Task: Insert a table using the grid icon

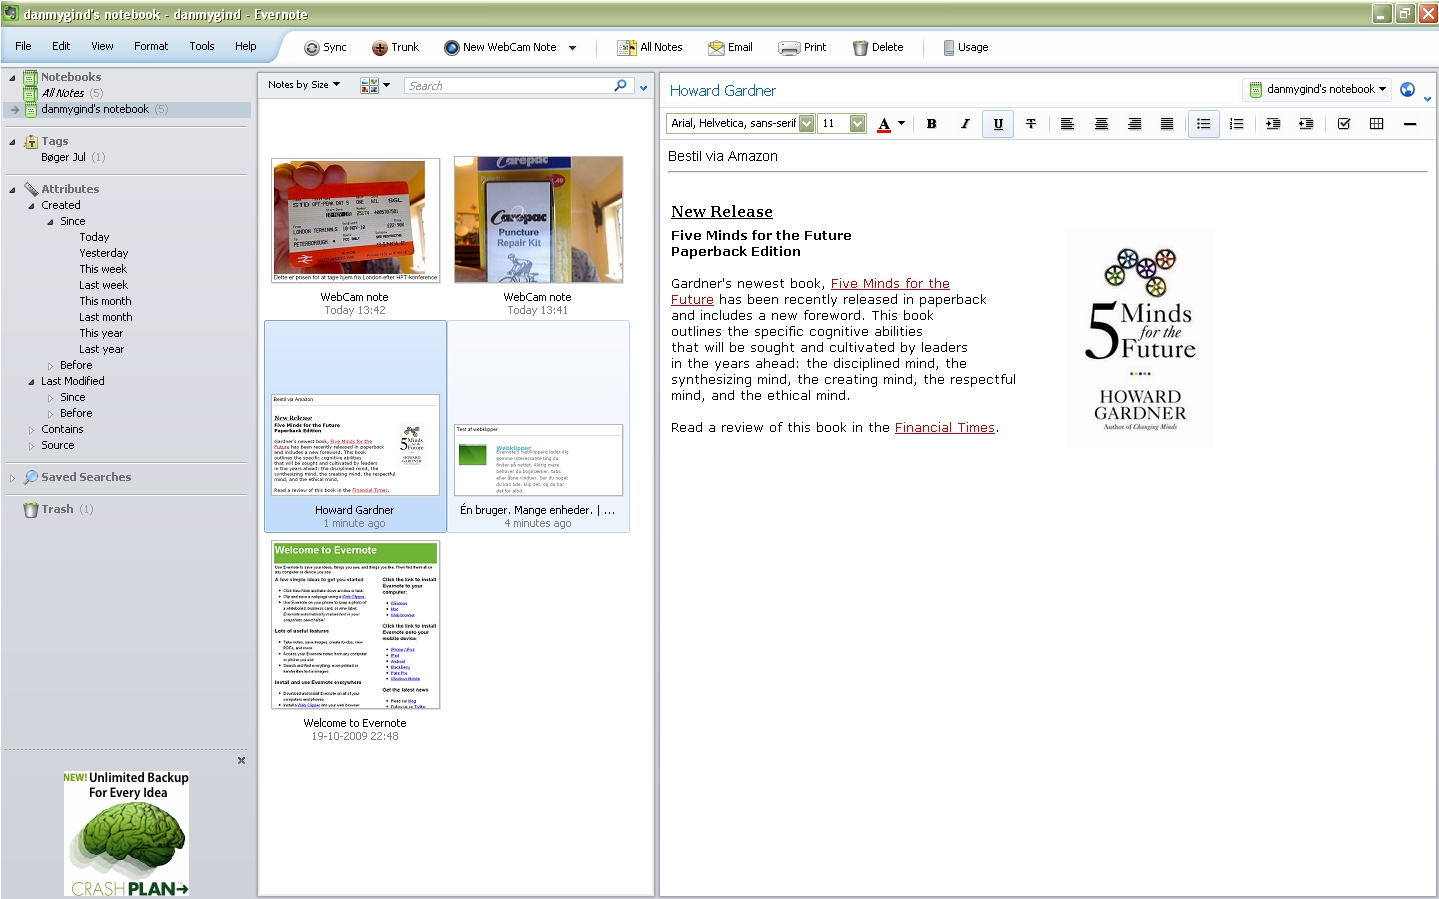Action: pyautogui.click(x=1376, y=124)
